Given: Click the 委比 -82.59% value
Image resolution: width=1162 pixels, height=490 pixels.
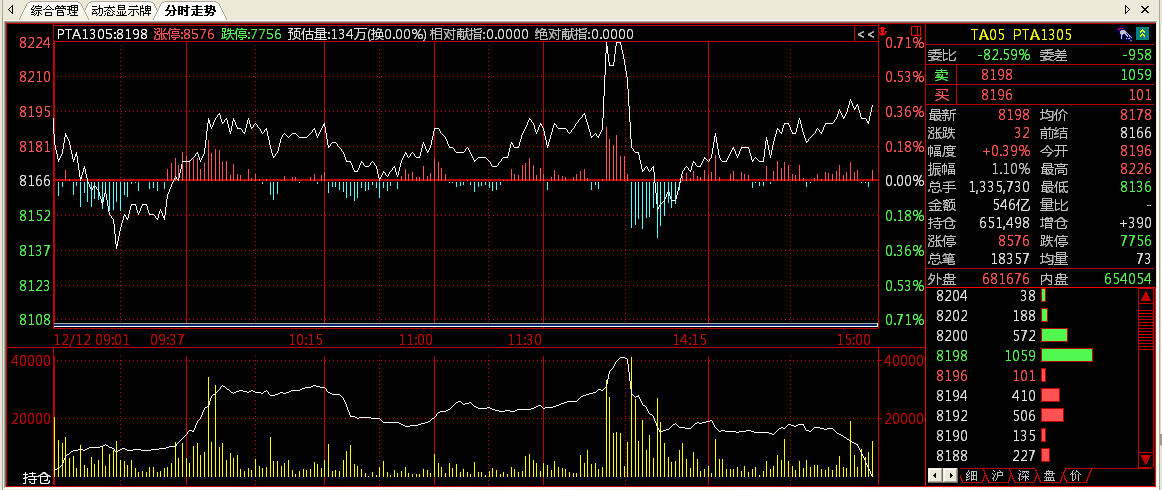Looking at the screenshot, I should pyautogui.click(x=1003, y=55).
